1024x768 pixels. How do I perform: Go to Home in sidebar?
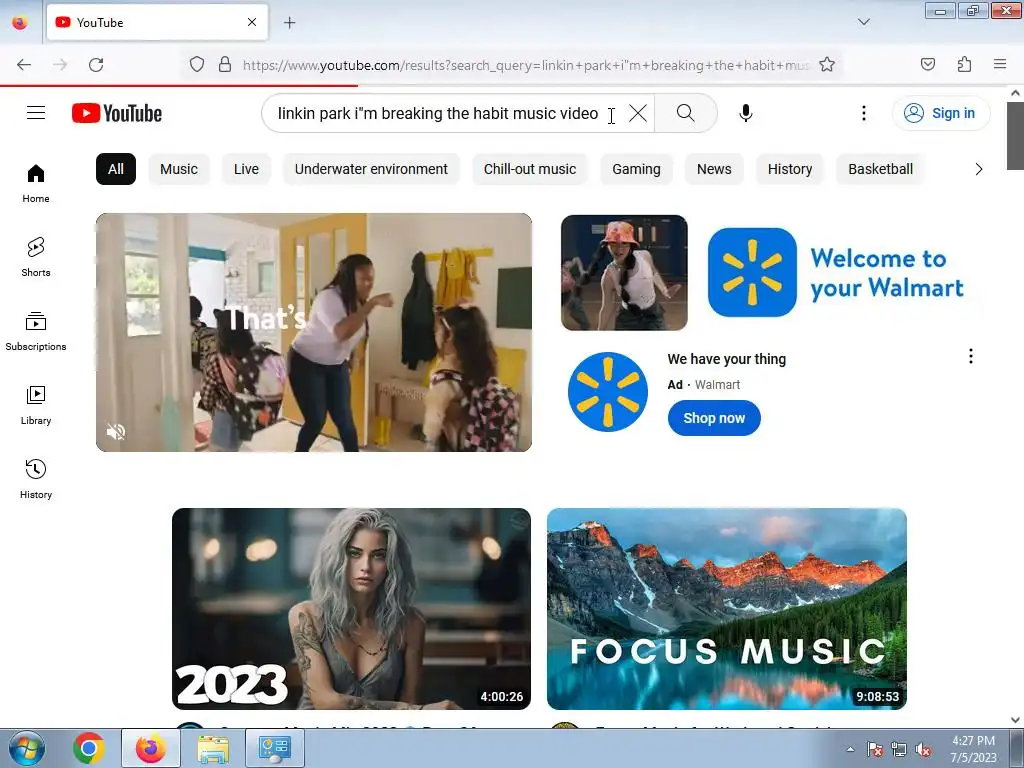(x=36, y=184)
